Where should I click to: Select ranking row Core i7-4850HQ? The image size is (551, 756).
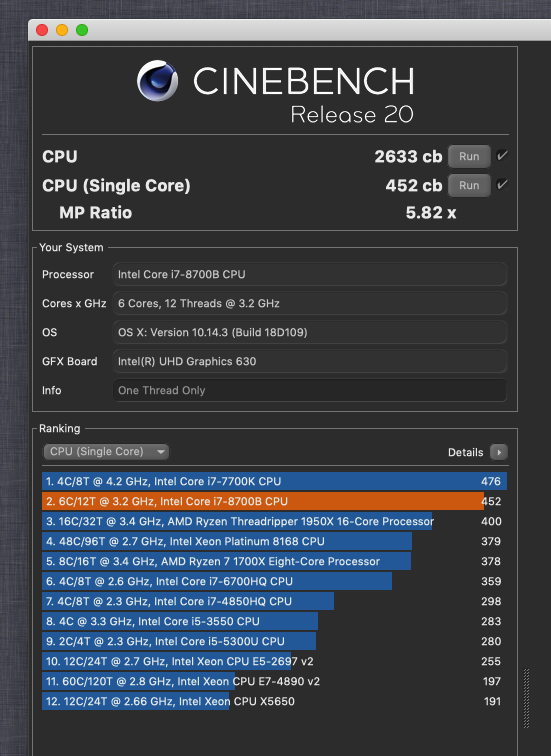[274, 601]
